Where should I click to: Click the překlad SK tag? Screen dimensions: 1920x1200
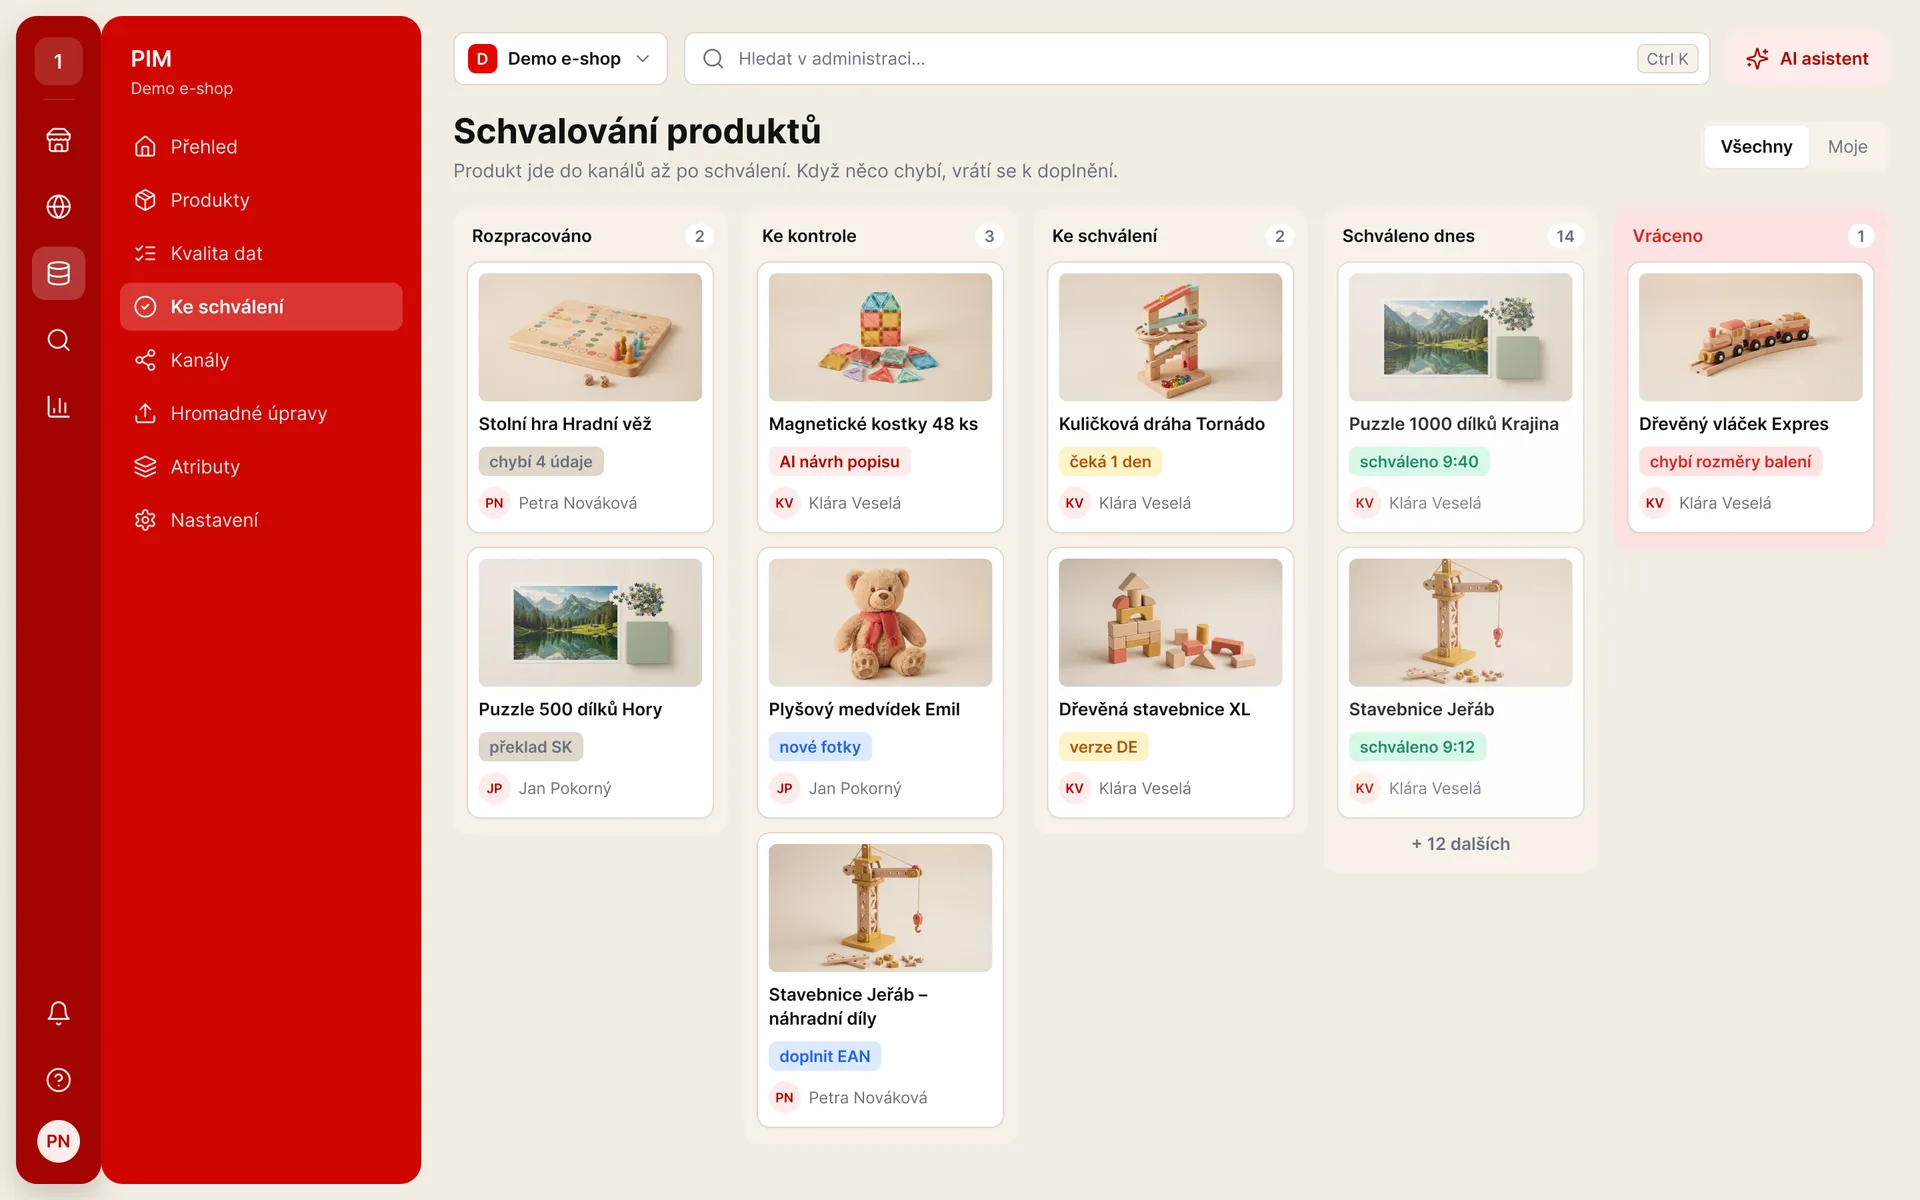[530, 747]
